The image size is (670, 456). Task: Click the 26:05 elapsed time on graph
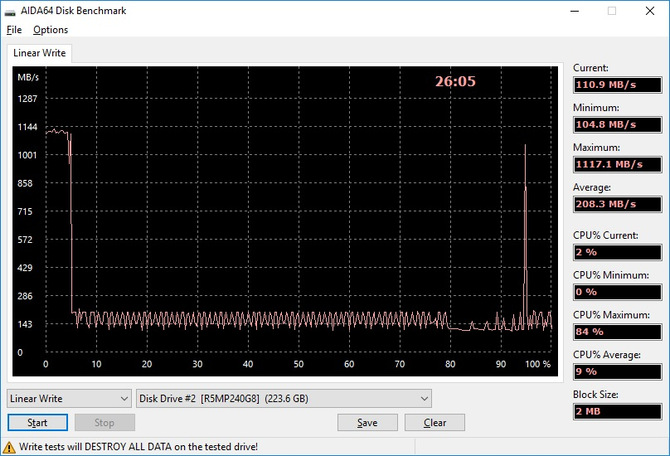tap(455, 81)
